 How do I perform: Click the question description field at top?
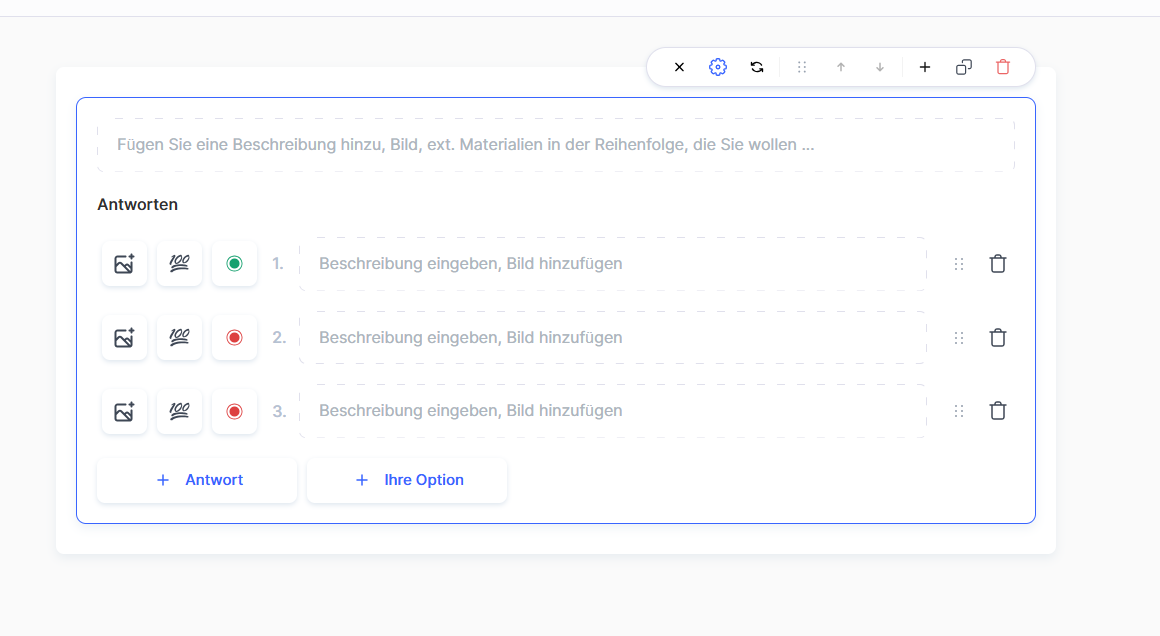coord(555,145)
